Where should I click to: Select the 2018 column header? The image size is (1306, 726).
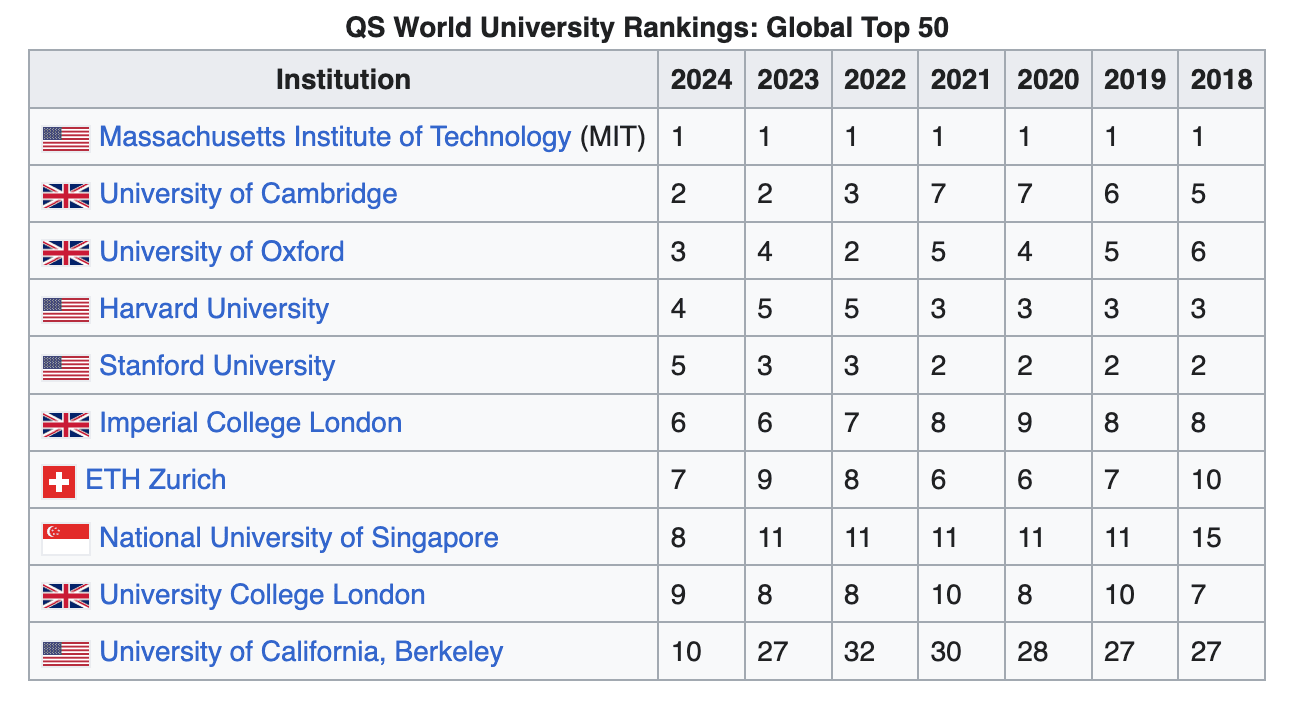[x=1221, y=80]
